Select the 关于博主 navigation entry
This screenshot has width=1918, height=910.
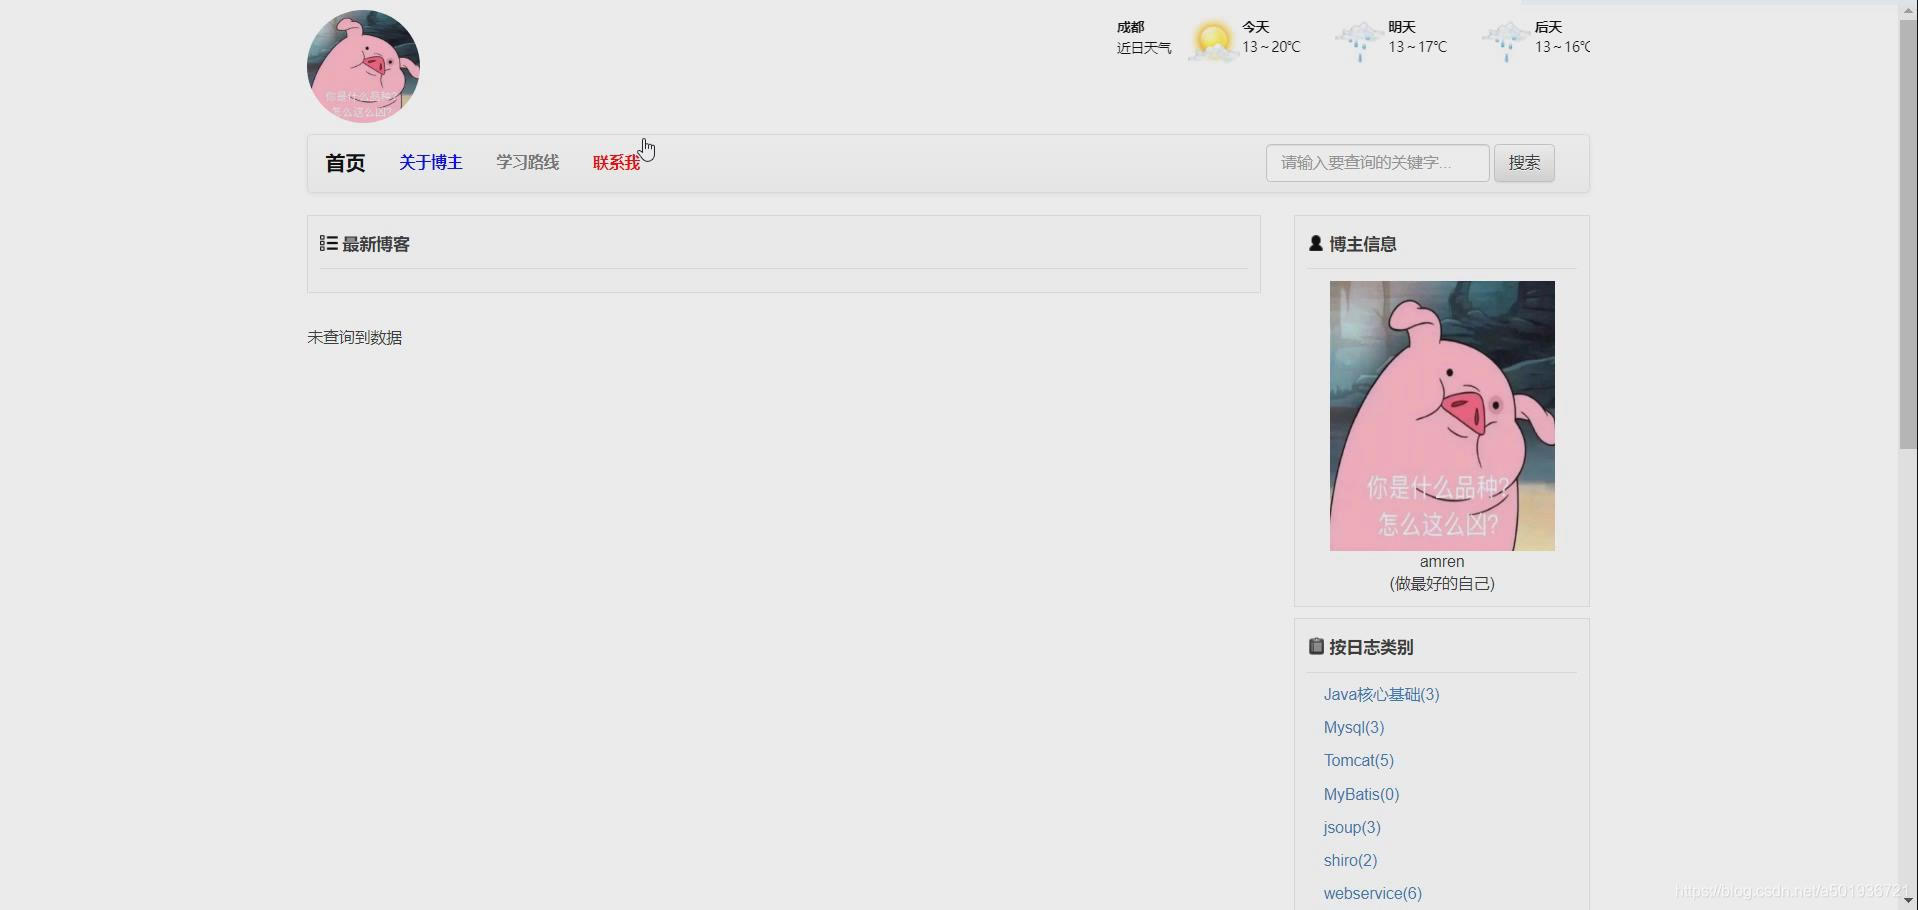[430, 162]
